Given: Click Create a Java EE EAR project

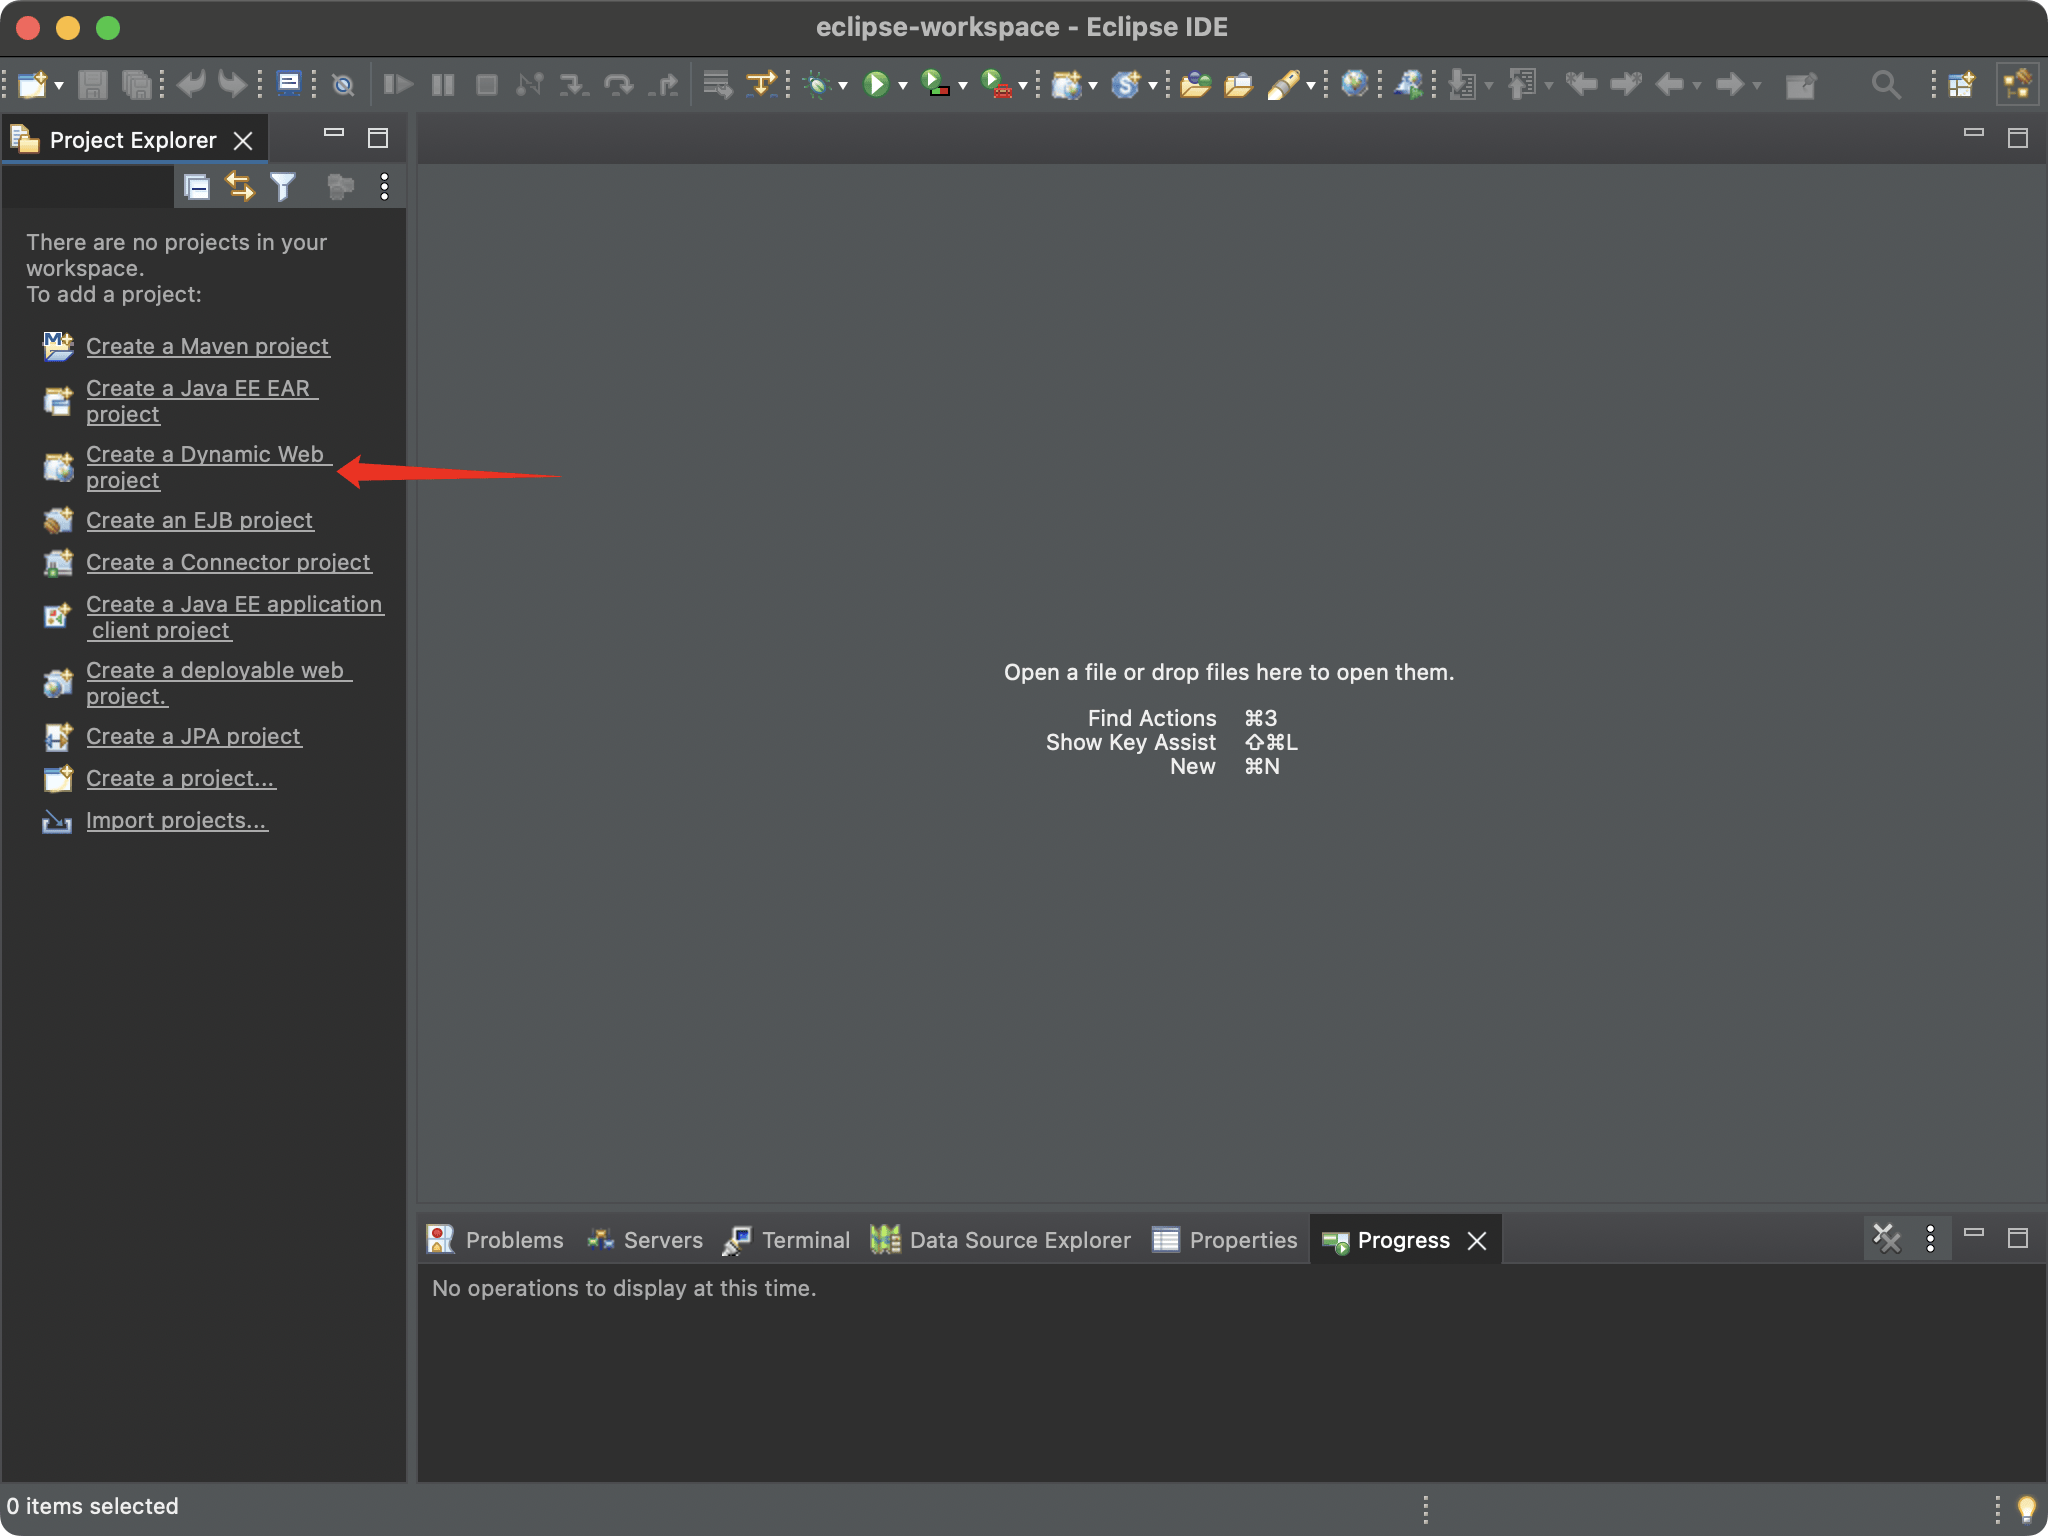Looking at the screenshot, I should pyautogui.click(x=202, y=401).
